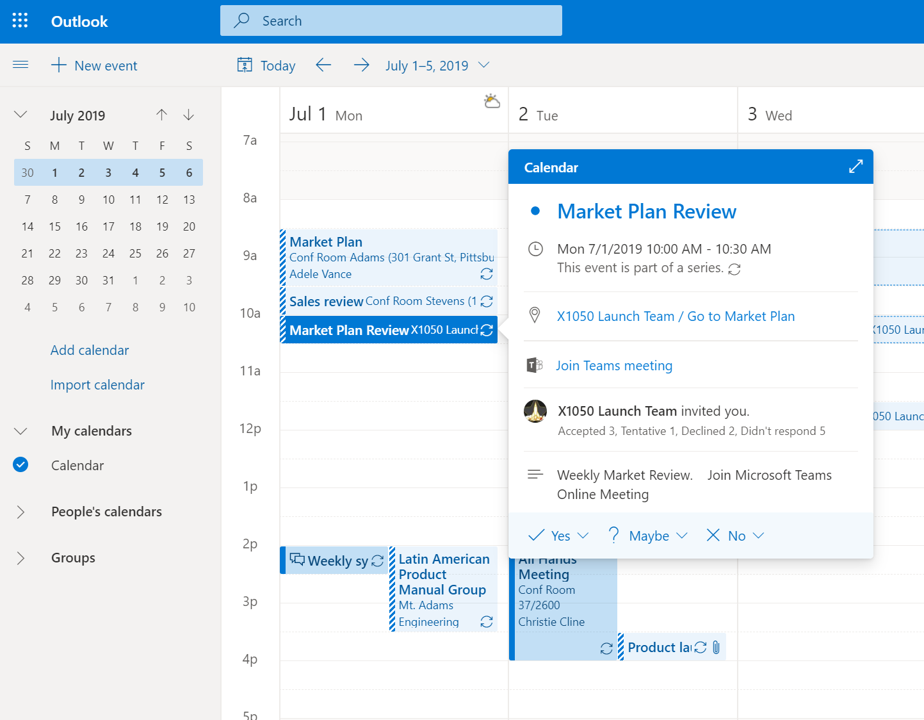Select July 31 in the mini calendar

click(108, 280)
